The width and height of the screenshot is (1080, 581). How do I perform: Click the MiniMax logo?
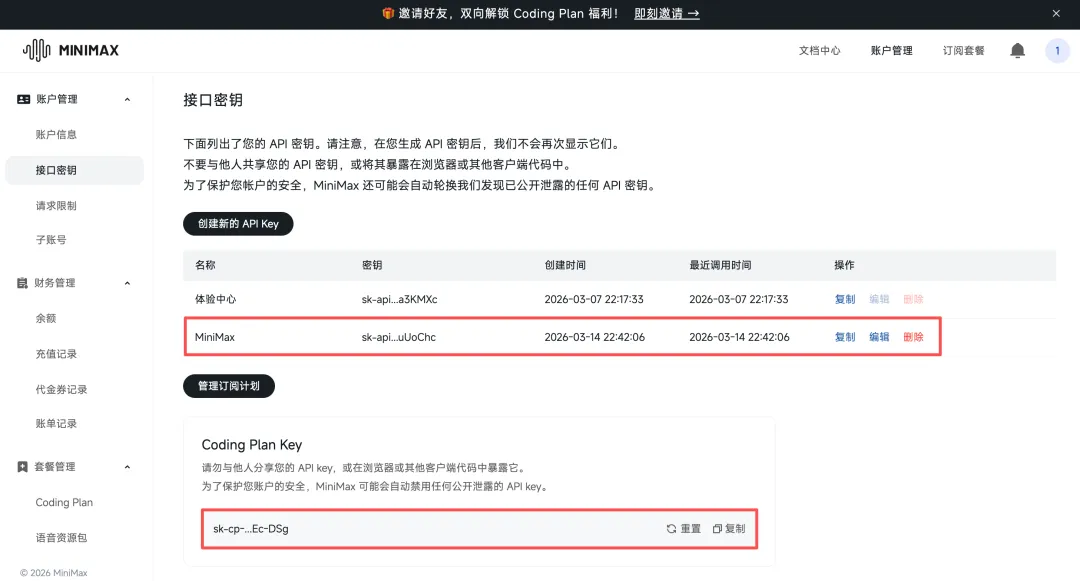point(70,50)
